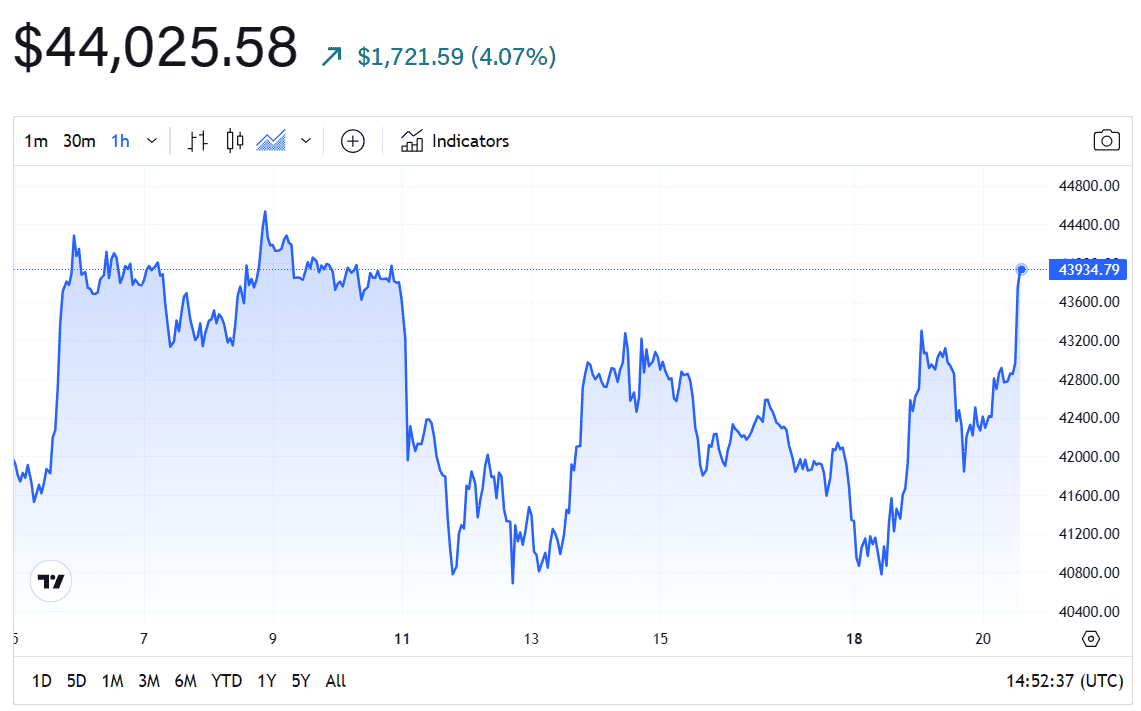Switch interval to 30m
The width and height of the screenshot is (1141, 711).
pyautogui.click(x=79, y=141)
